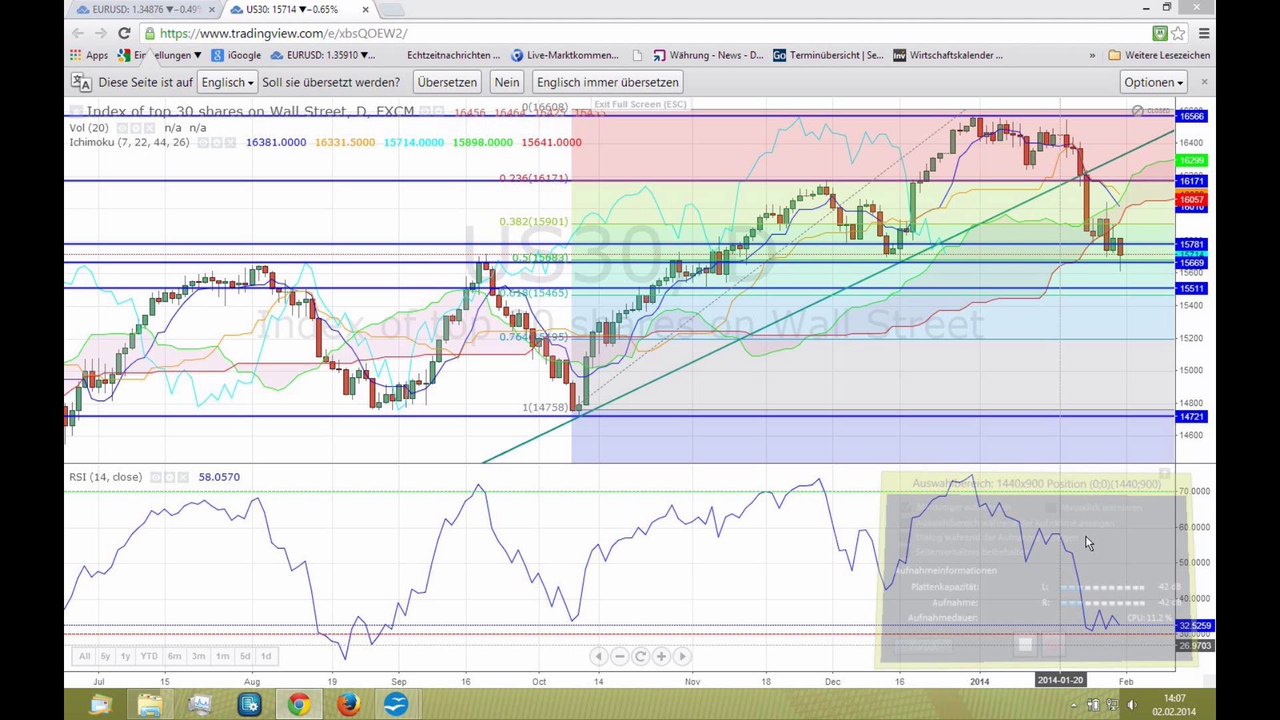Open Weitere Lesezeichen folder
The width and height of the screenshot is (1280, 720).
click(x=1159, y=55)
